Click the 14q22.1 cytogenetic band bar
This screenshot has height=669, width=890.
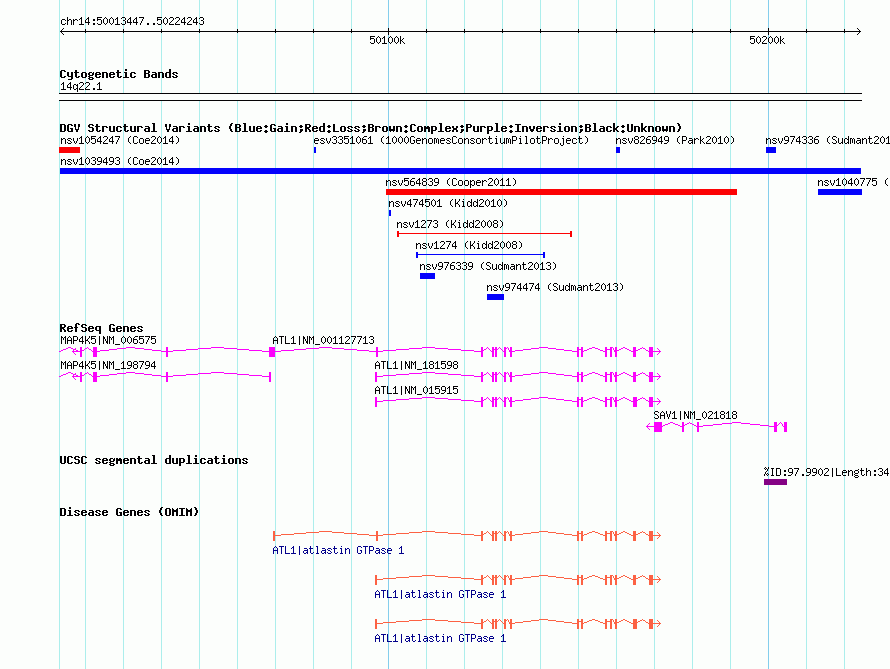point(460,97)
